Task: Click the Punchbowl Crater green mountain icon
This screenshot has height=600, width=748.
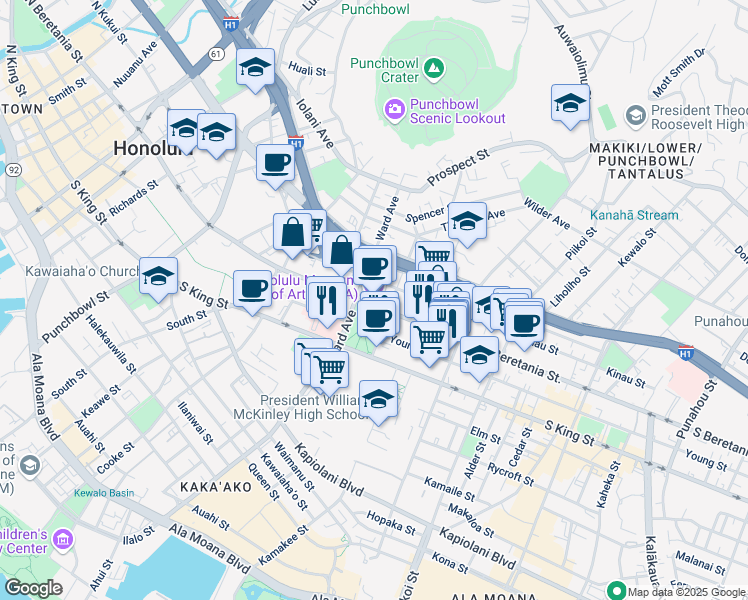Action: [x=434, y=68]
